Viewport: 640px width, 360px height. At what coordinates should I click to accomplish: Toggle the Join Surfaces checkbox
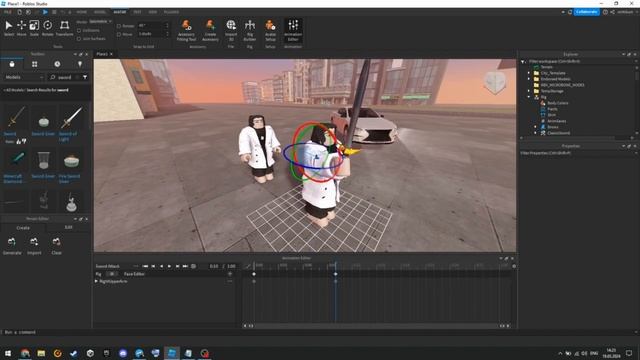[79, 39]
